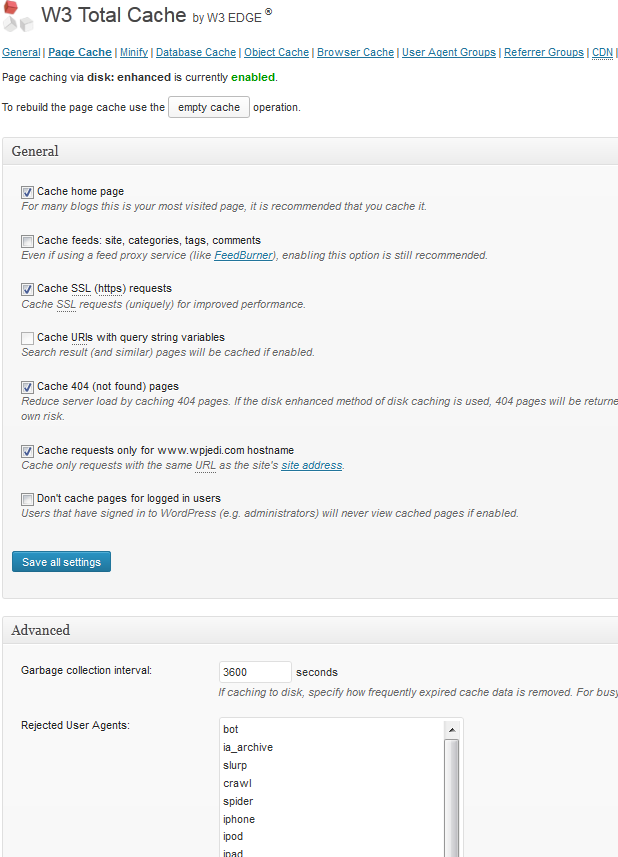Click 'spider' in Rejected User Agents list

click(238, 801)
